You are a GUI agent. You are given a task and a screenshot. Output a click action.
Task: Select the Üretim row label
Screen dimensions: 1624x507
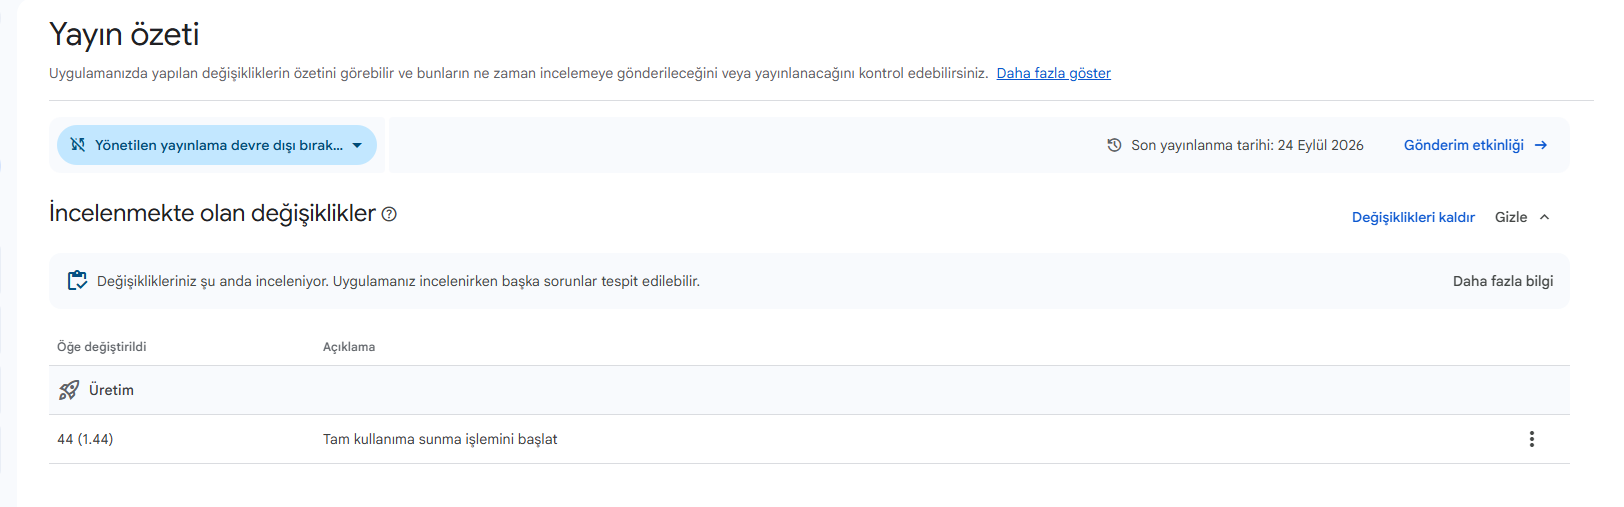pyautogui.click(x=111, y=390)
